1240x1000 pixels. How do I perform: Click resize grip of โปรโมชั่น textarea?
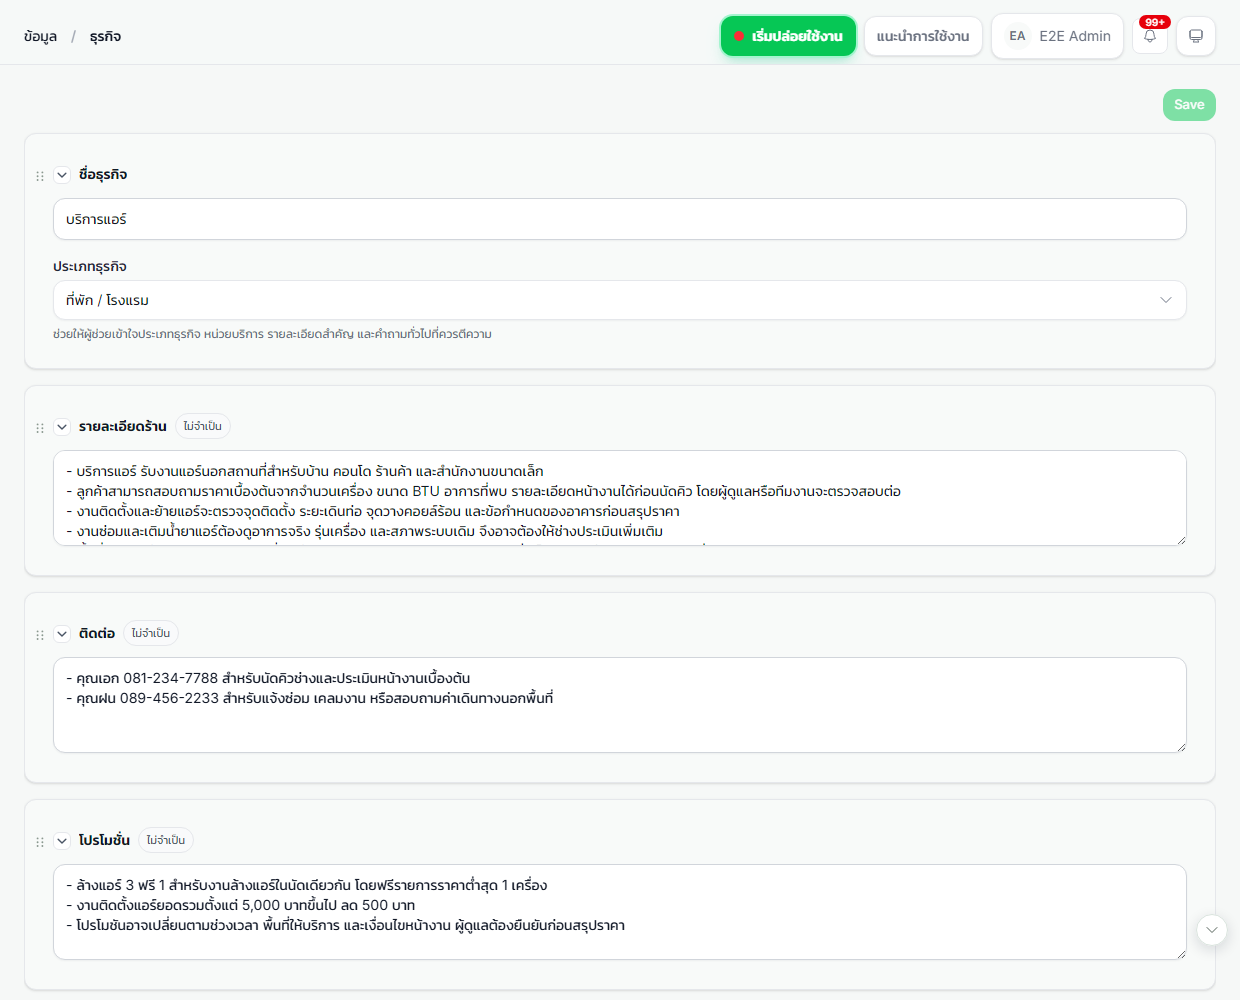click(1180, 953)
